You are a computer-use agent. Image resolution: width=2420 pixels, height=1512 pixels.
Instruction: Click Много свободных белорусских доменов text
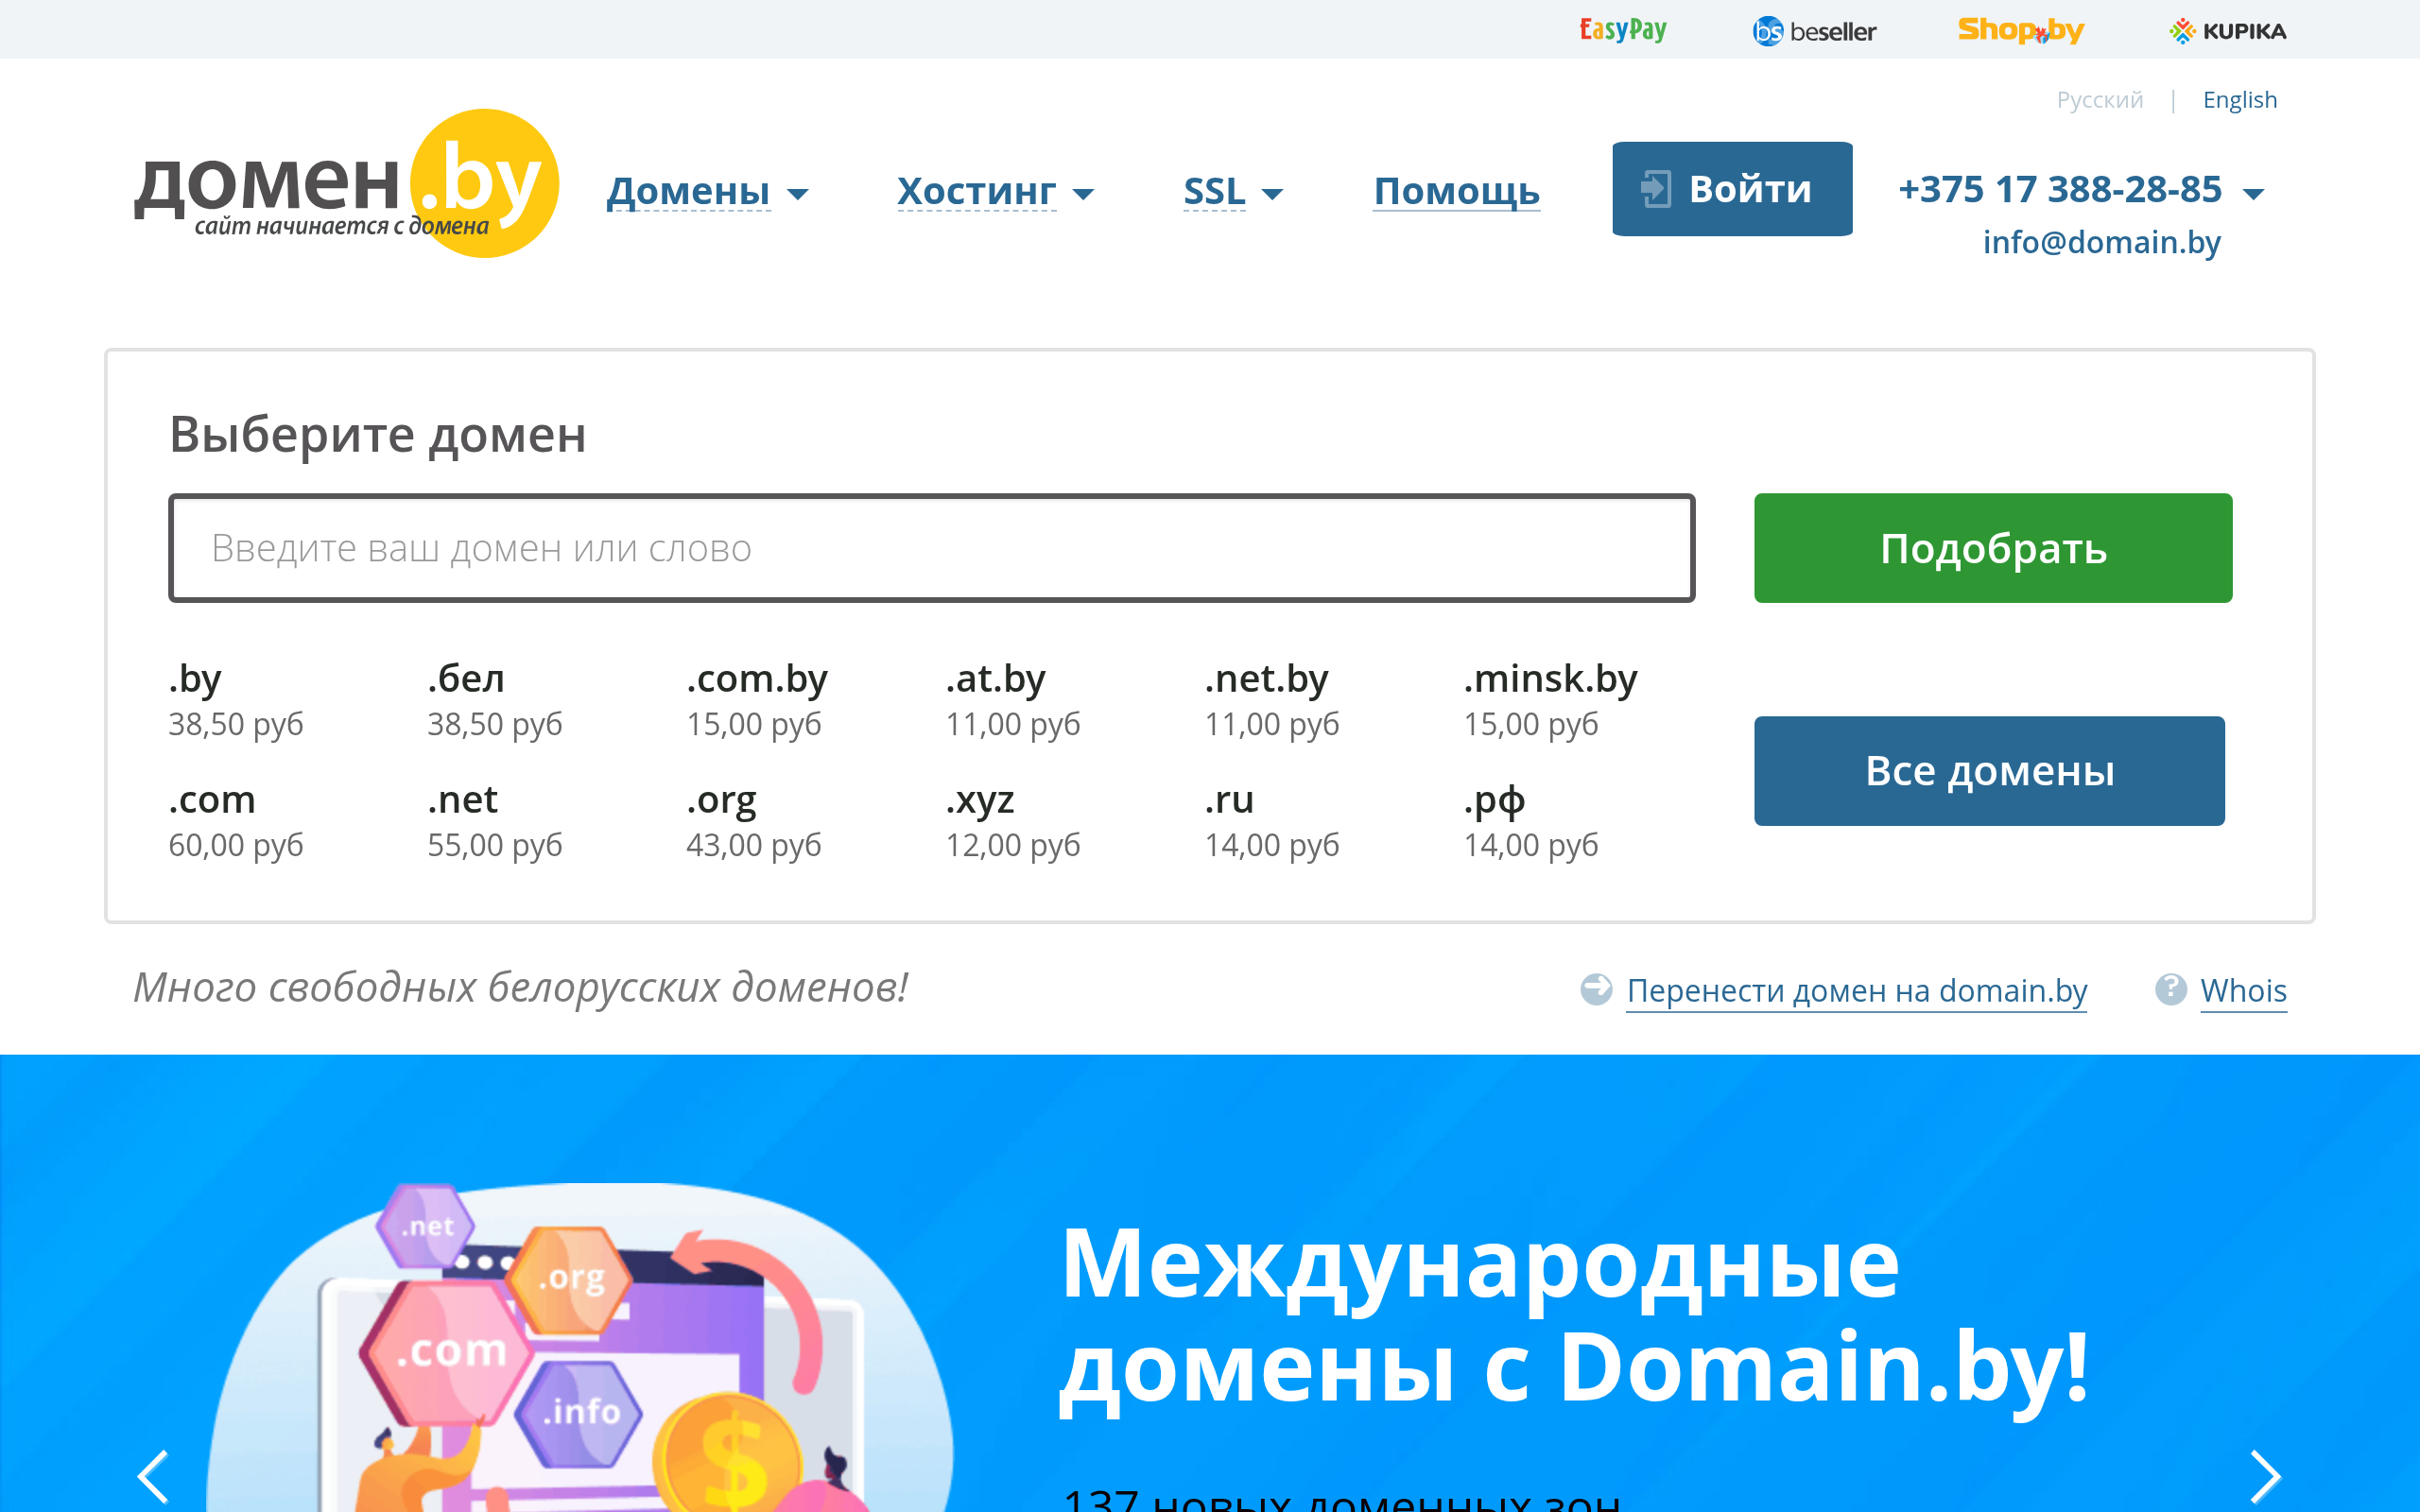521,988
